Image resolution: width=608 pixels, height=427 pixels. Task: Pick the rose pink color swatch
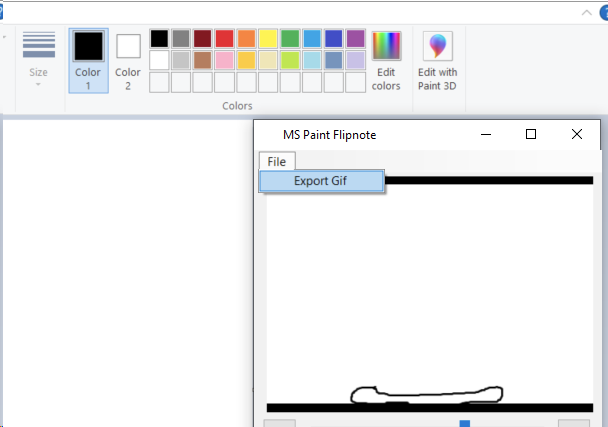pyautogui.click(x=225, y=60)
